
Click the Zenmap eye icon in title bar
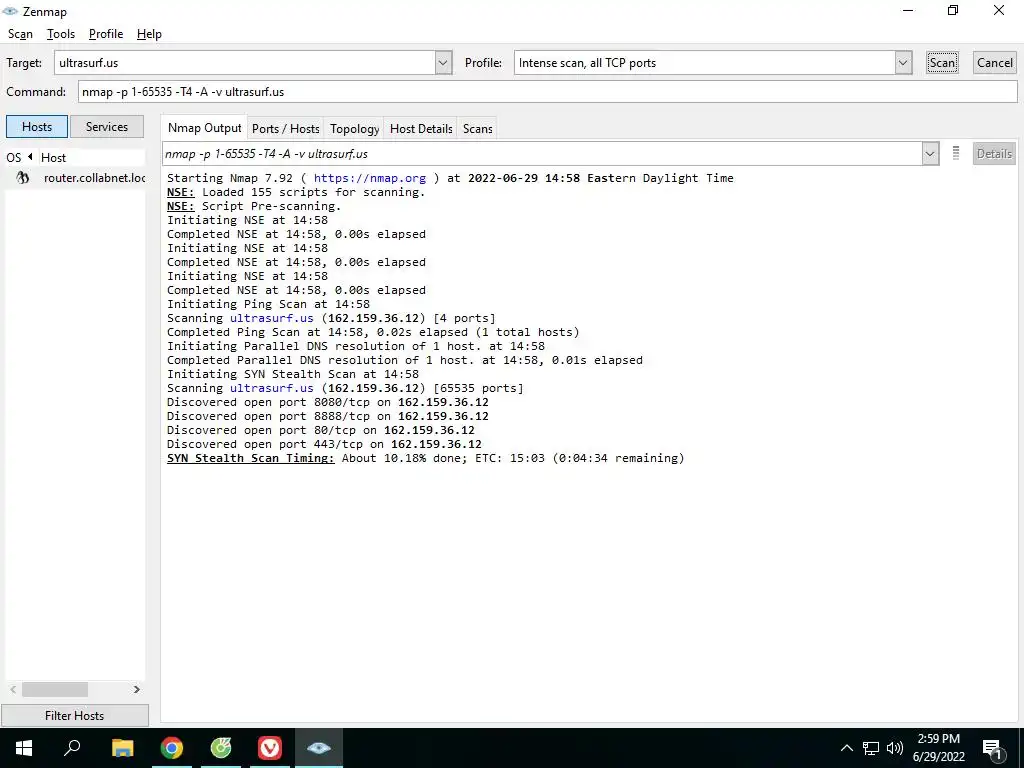point(9,11)
